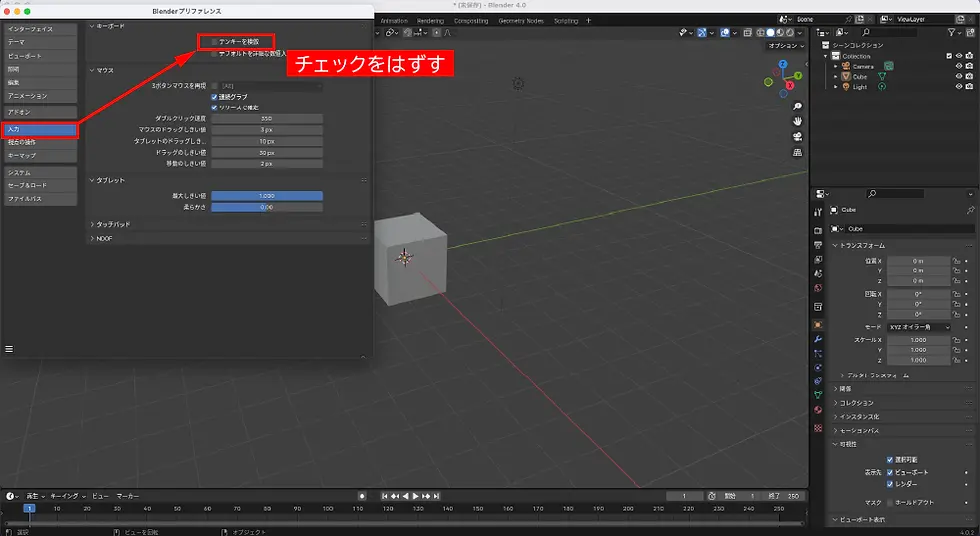Select アドオン in Preferences sidebar
This screenshot has width=980, height=536.
pyautogui.click(x=41, y=112)
